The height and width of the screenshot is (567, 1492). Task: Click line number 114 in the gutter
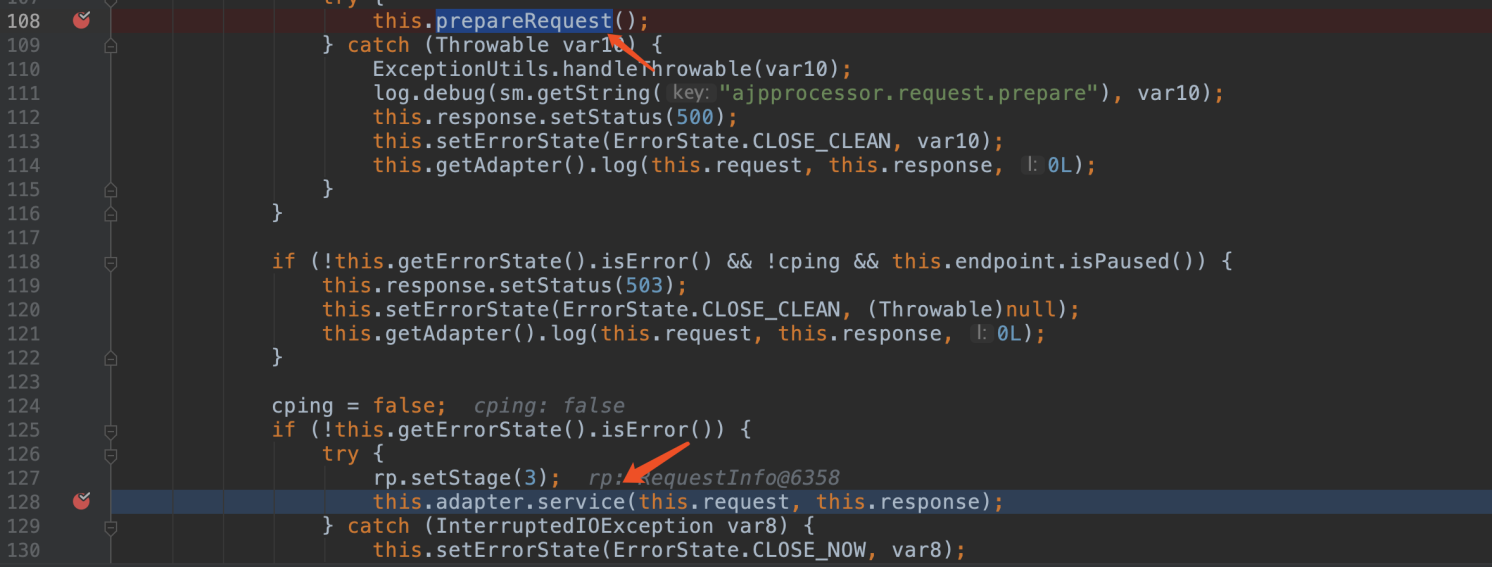tap(23, 165)
